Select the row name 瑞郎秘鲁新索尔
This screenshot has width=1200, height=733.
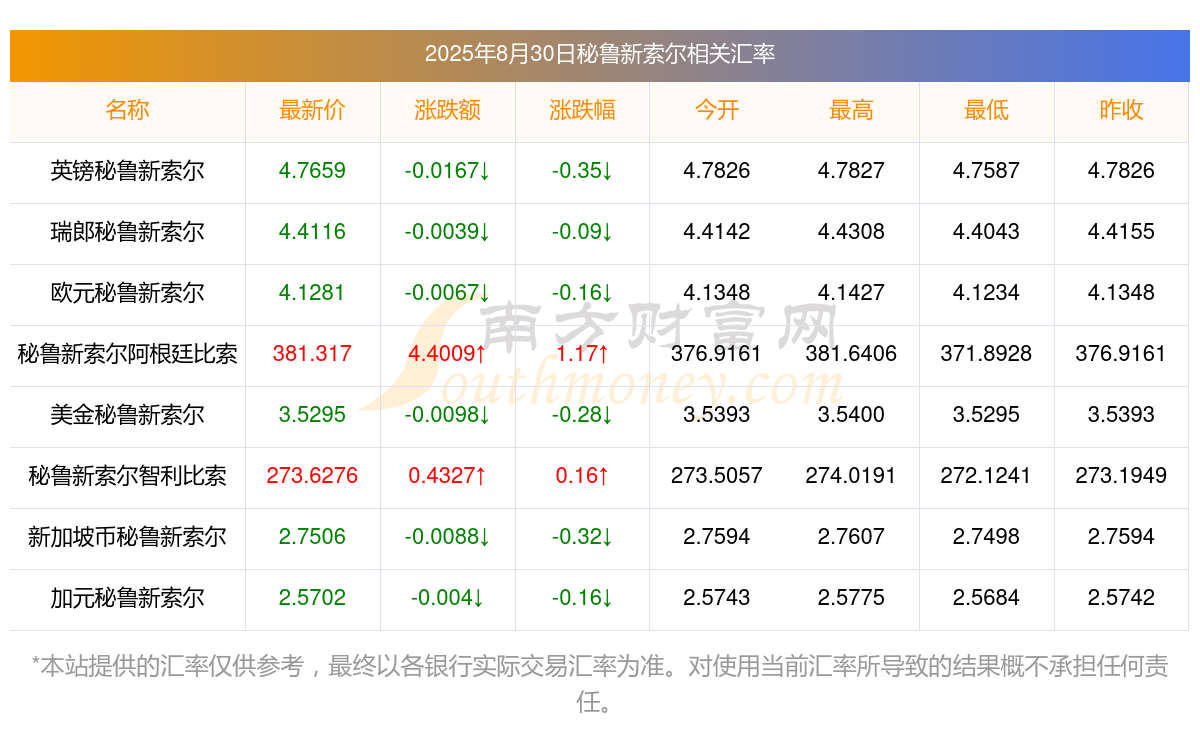(x=127, y=232)
